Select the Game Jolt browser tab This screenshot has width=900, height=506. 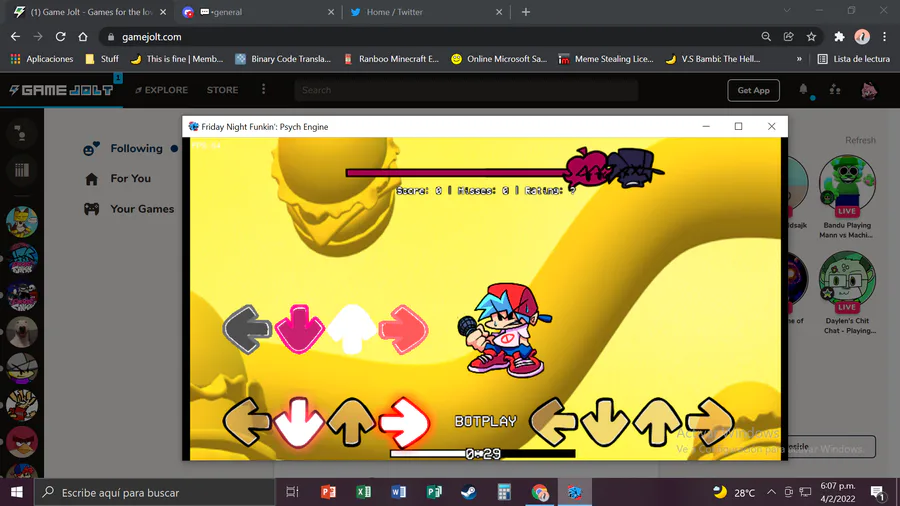click(90, 12)
